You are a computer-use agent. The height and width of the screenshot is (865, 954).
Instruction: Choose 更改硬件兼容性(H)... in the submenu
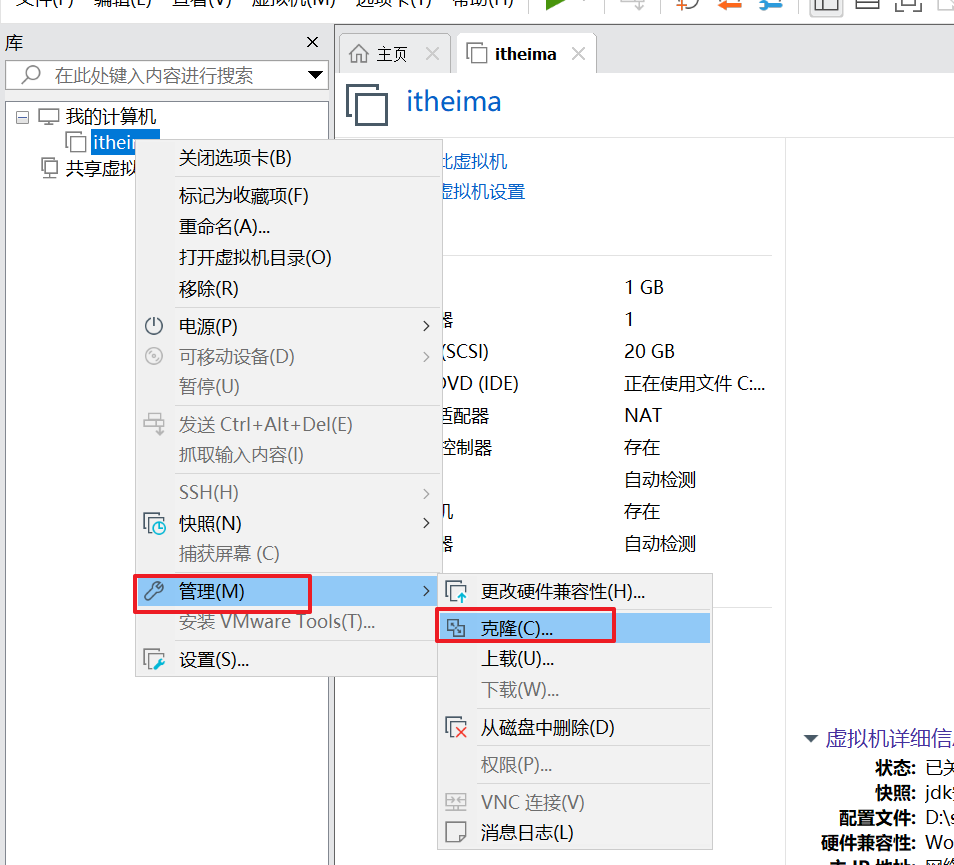point(574,592)
